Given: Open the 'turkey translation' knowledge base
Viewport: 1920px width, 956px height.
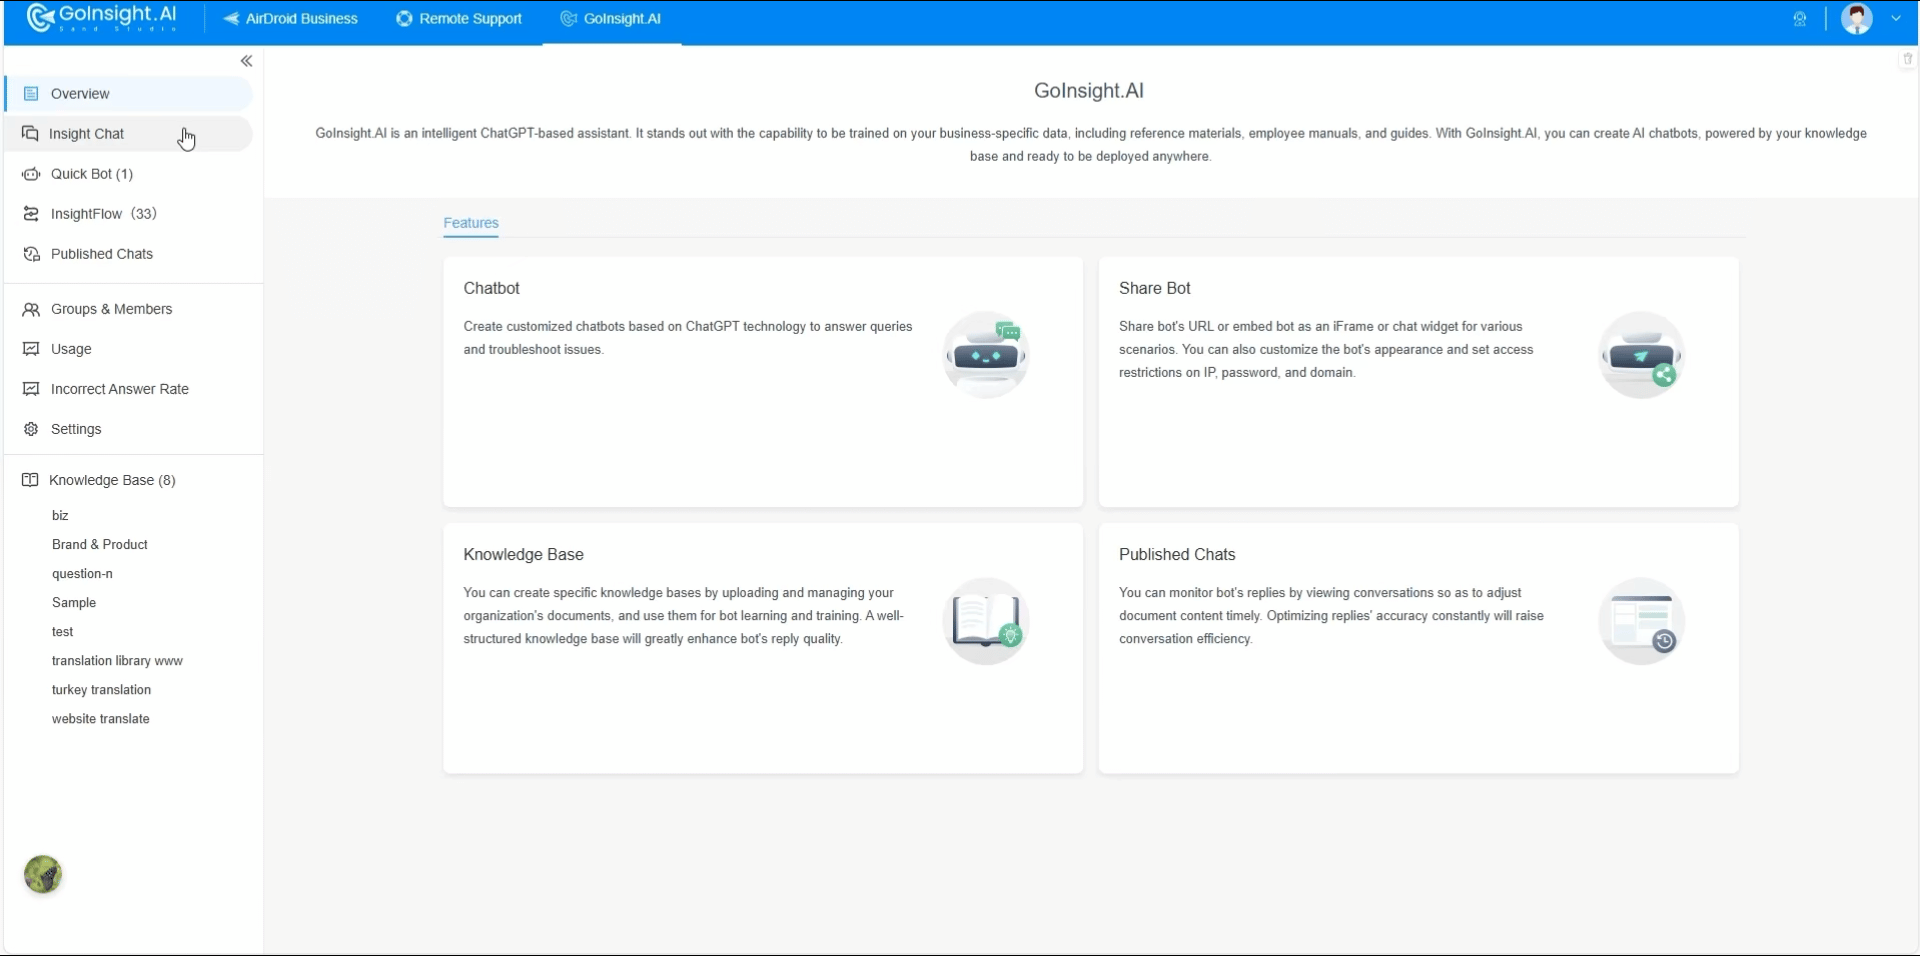Looking at the screenshot, I should coord(101,690).
